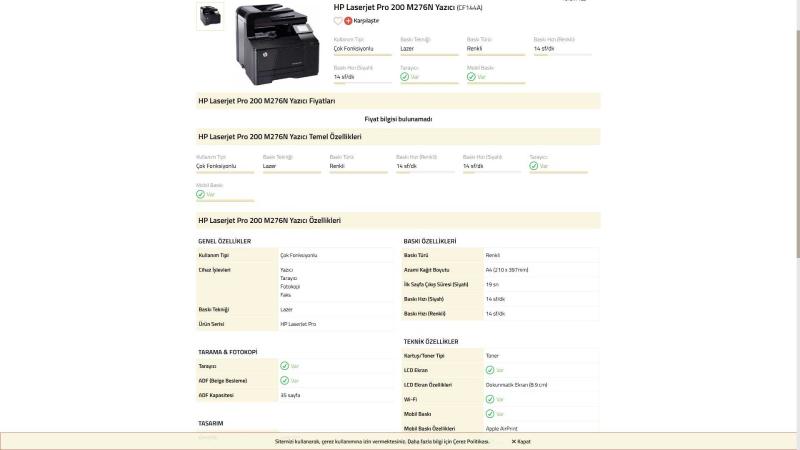
Task: Click ADF (Belge Besleme) green check icon
Action: (x=284, y=380)
